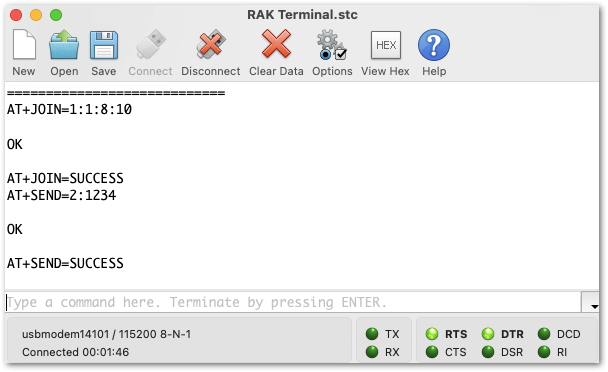Viewport: 608px width, 372px height.
Task: Click the TX activity indicator
Action: (372, 334)
